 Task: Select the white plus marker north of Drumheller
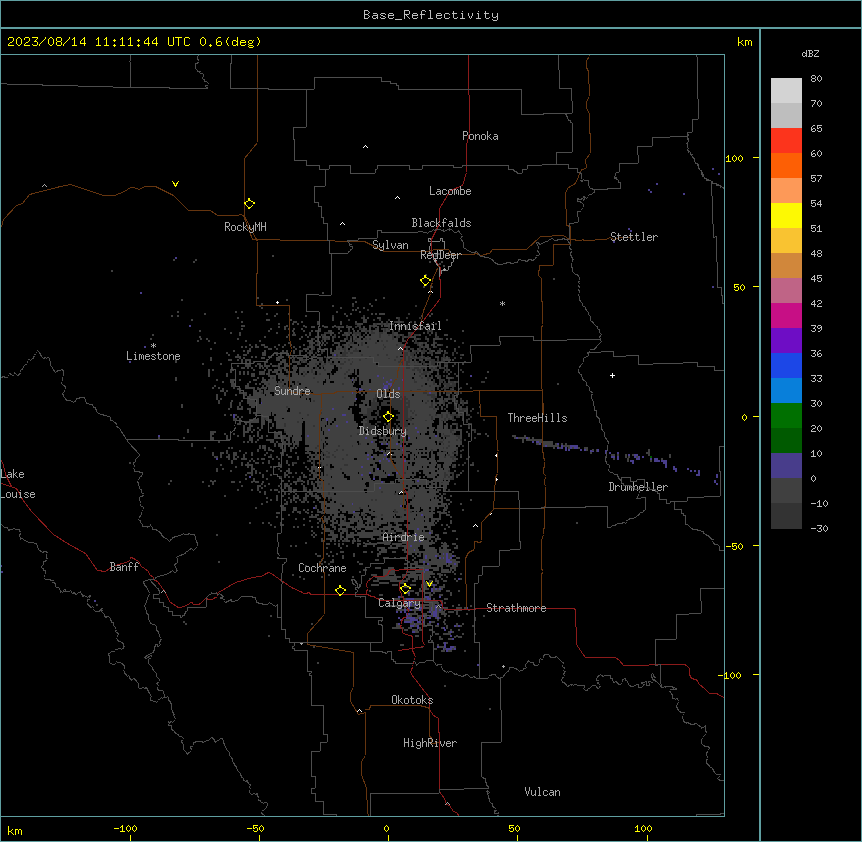click(612, 375)
